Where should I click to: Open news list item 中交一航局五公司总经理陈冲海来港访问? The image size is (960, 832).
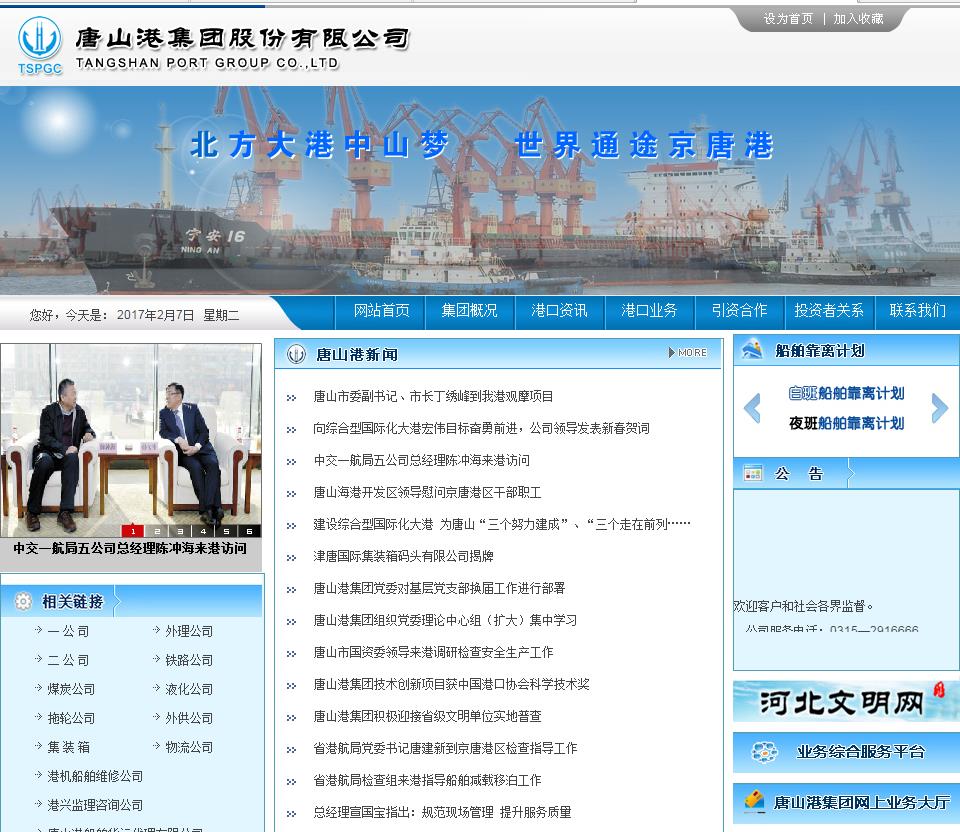coord(421,460)
